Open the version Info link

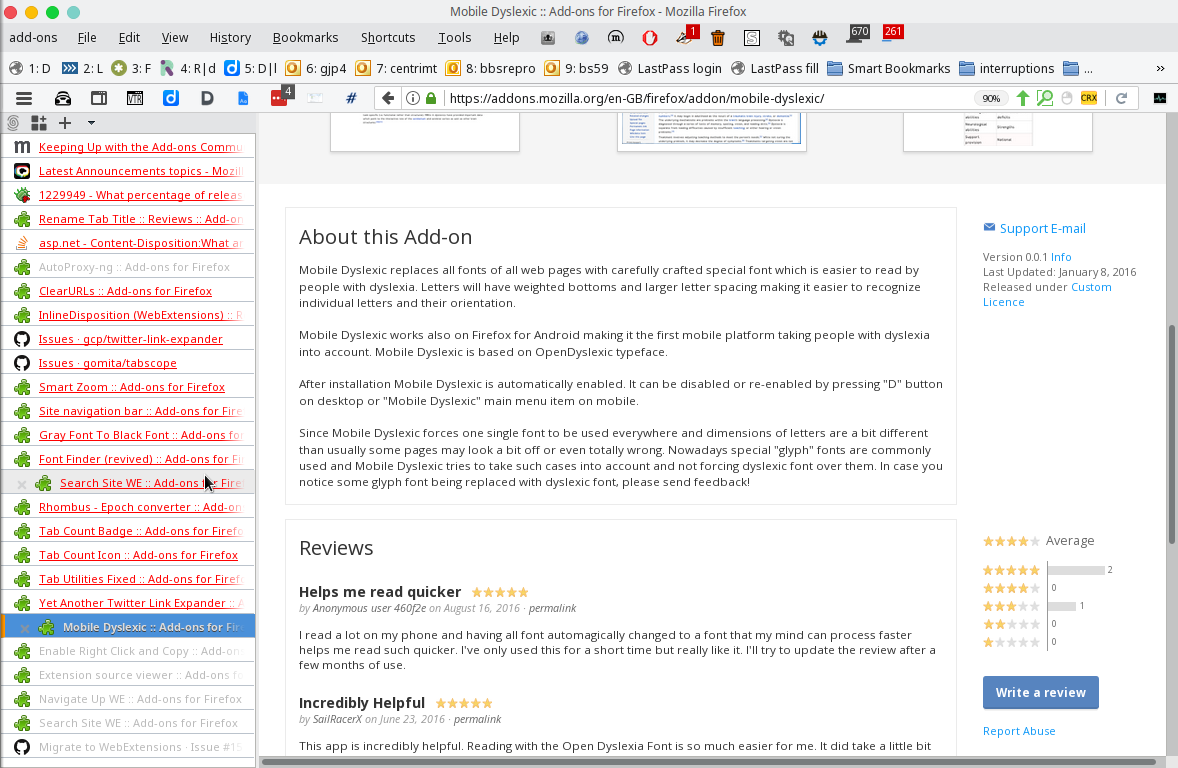pos(1061,257)
